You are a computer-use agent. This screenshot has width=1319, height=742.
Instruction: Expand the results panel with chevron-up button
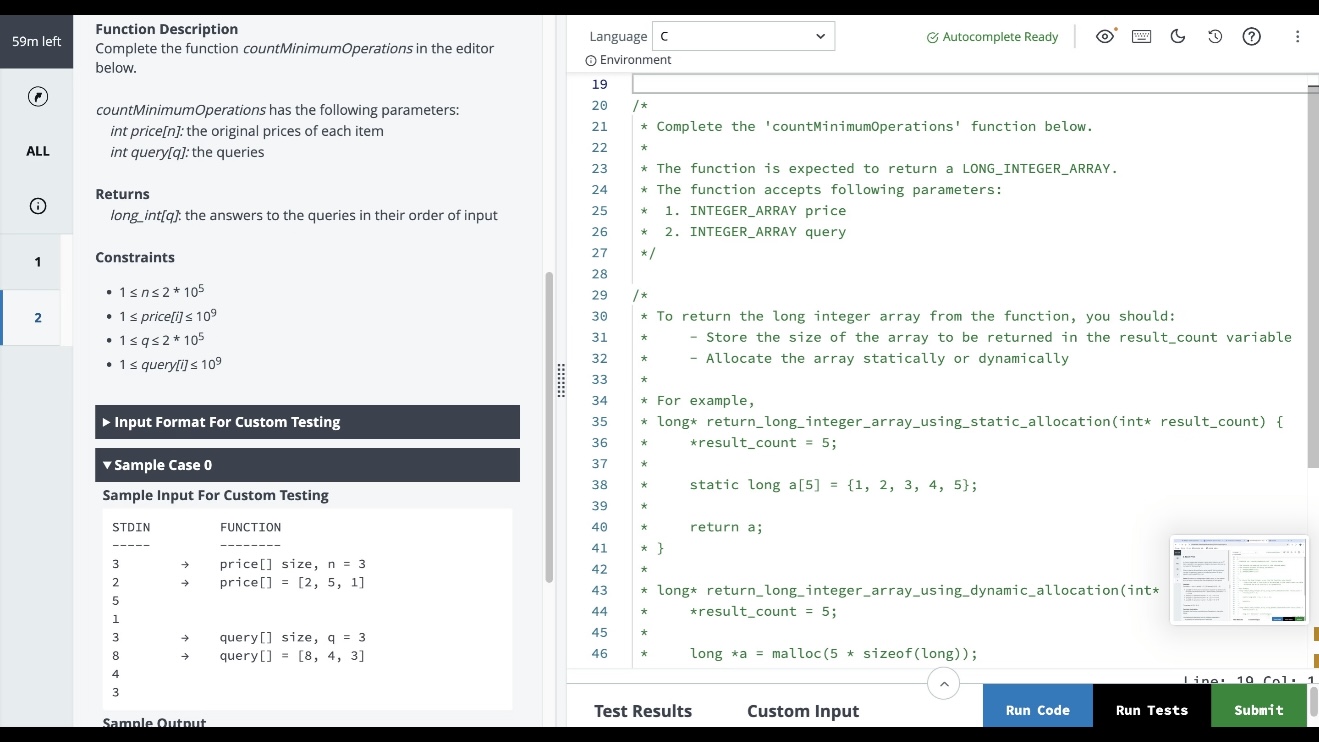pyautogui.click(x=943, y=684)
